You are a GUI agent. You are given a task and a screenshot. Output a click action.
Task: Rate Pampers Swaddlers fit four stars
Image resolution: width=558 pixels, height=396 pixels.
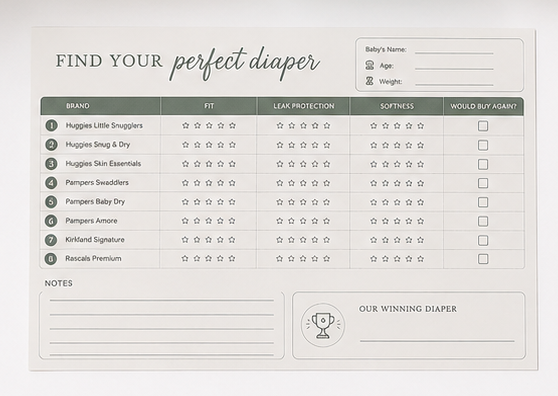tap(221, 183)
